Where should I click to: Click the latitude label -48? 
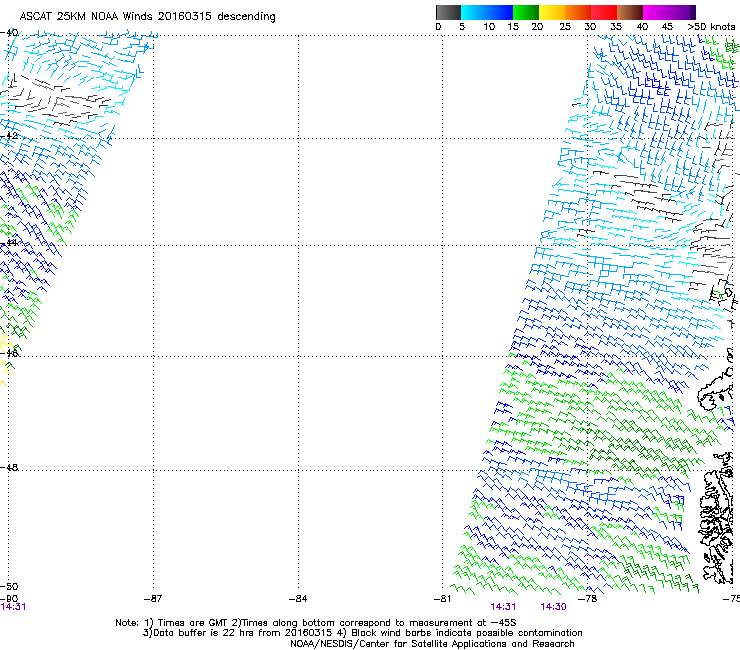(x=9, y=467)
